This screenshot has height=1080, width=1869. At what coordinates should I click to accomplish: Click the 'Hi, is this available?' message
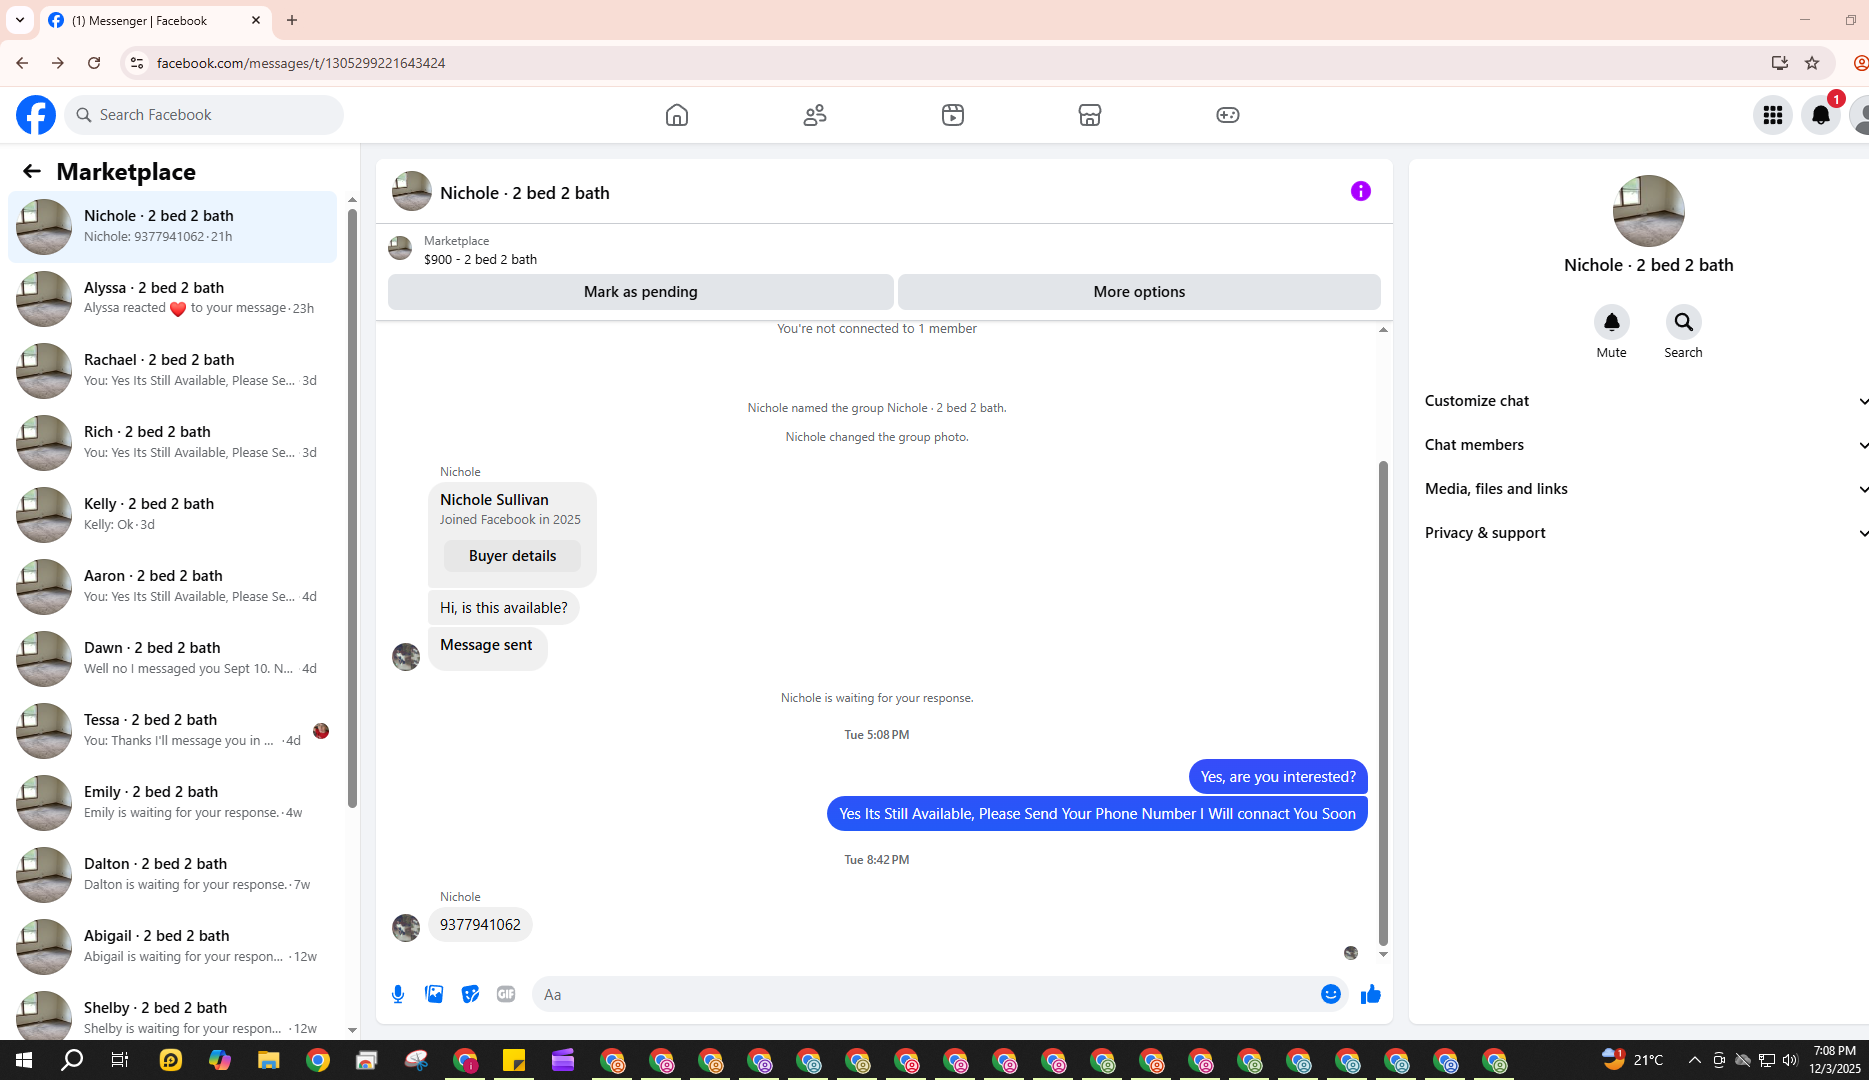click(503, 608)
